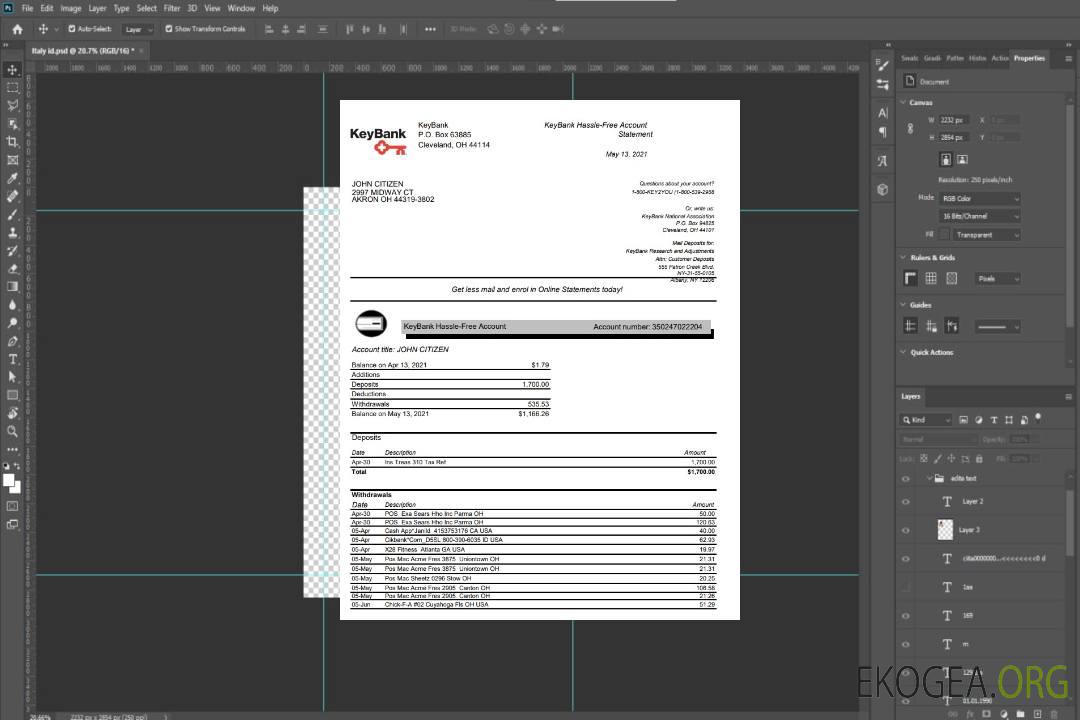Select the Horizontal Type tool
Viewport: 1080px width, 720px height.
[x=12, y=359]
